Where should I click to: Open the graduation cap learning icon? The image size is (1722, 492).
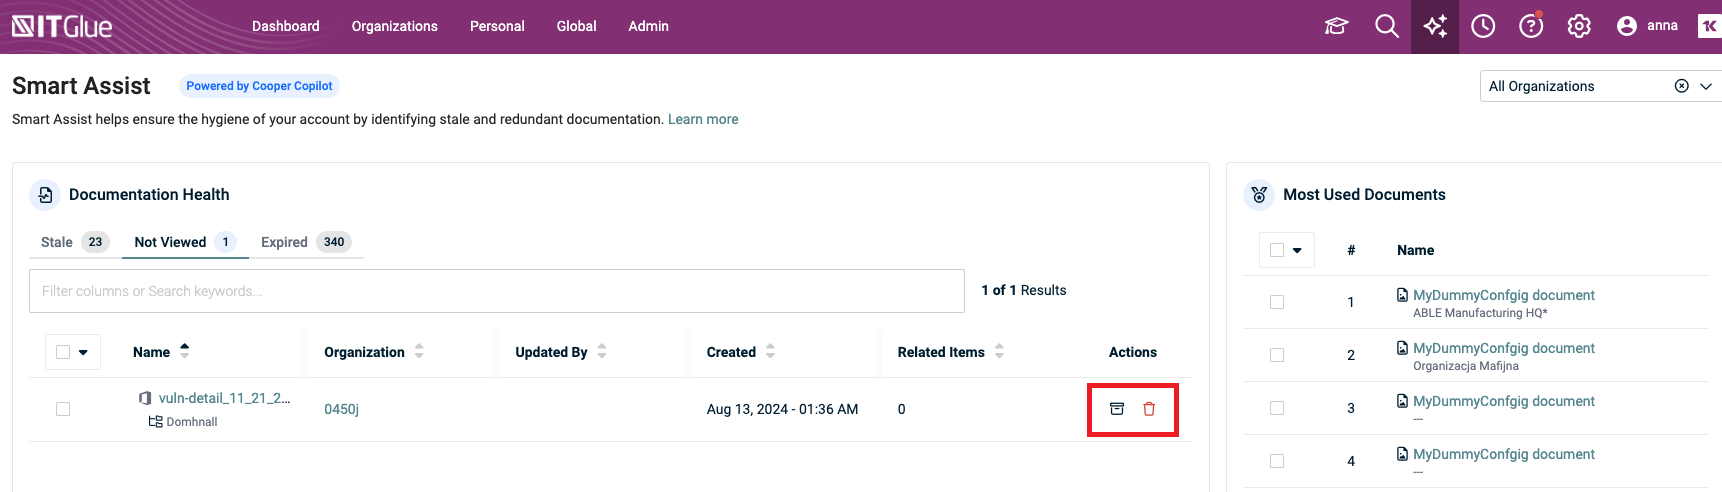[x=1337, y=26]
